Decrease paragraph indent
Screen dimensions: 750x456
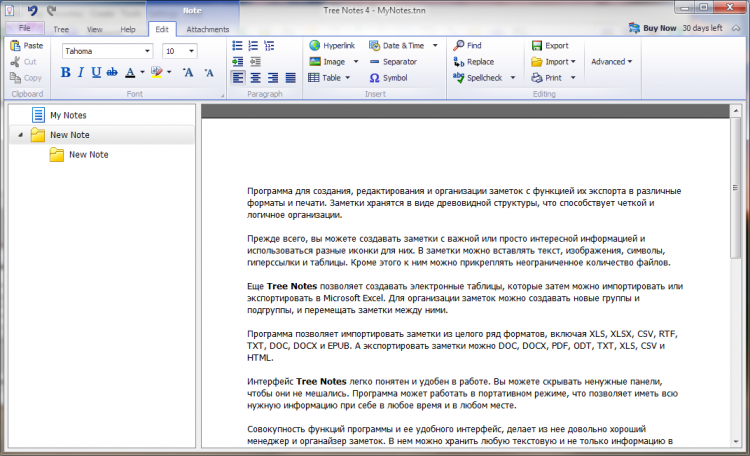tap(255, 61)
